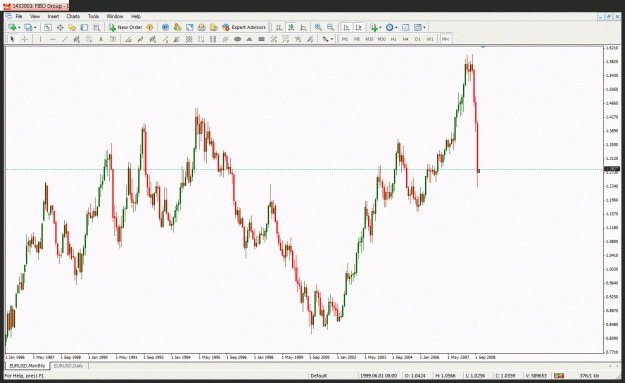Image resolution: width=625 pixels, height=383 pixels.
Task: Select the Vertical Line tool
Action: [x=40, y=39]
